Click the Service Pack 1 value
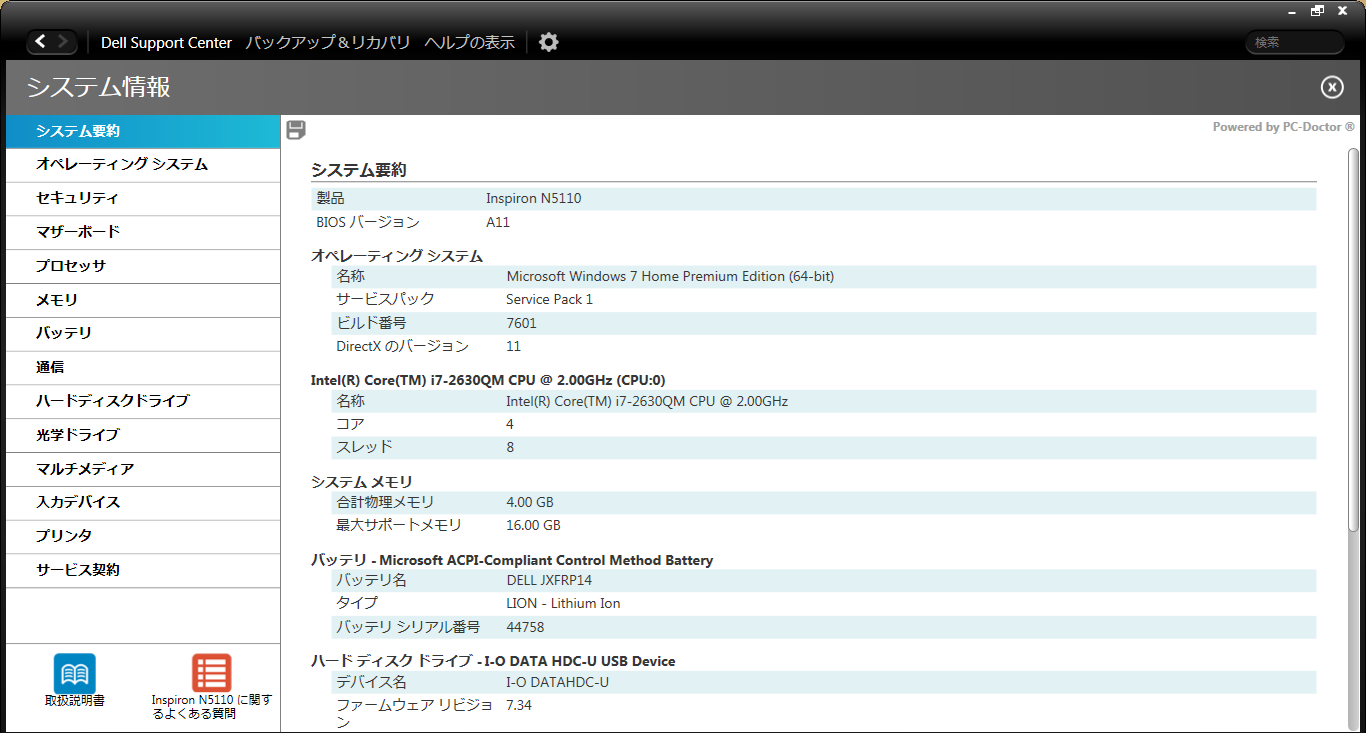This screenshot has height=733, width=1366. coord(549,299)
